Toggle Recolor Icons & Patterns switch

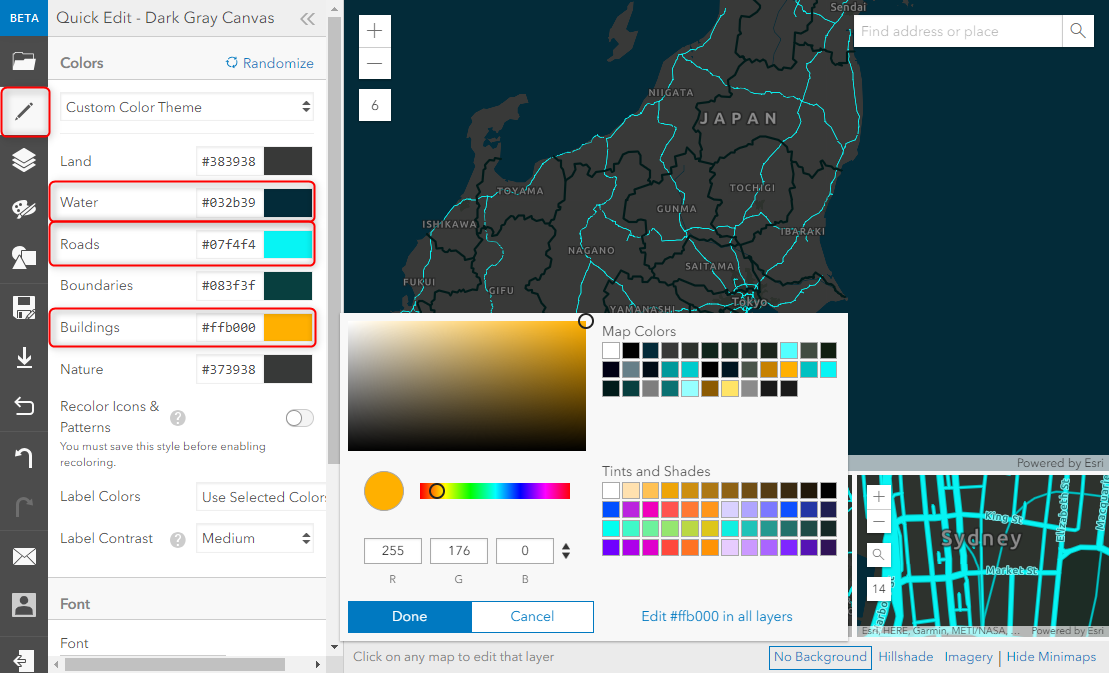299,418
